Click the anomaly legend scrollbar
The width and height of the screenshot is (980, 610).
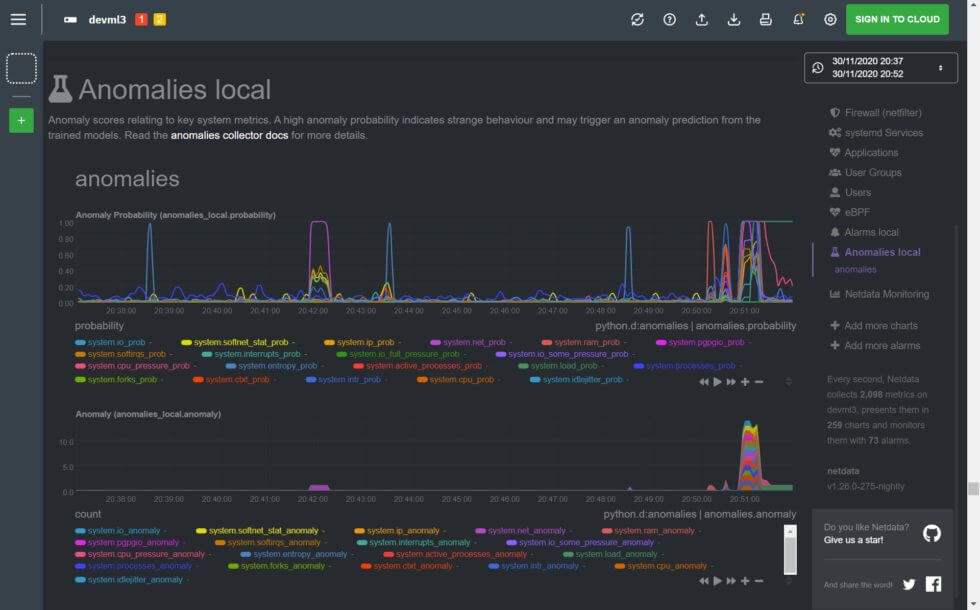(790, 548)
